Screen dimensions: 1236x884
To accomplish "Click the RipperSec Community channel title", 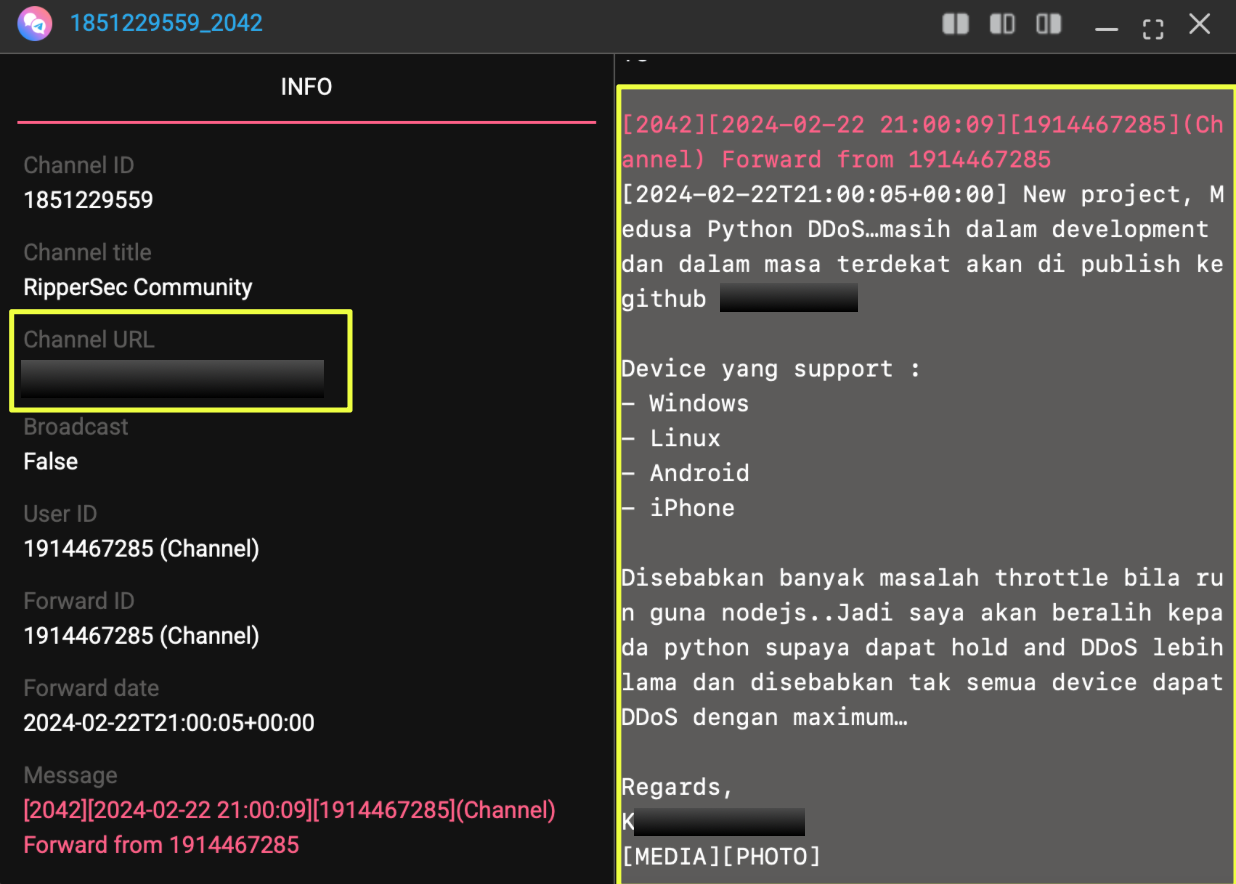I will [138, 287].
